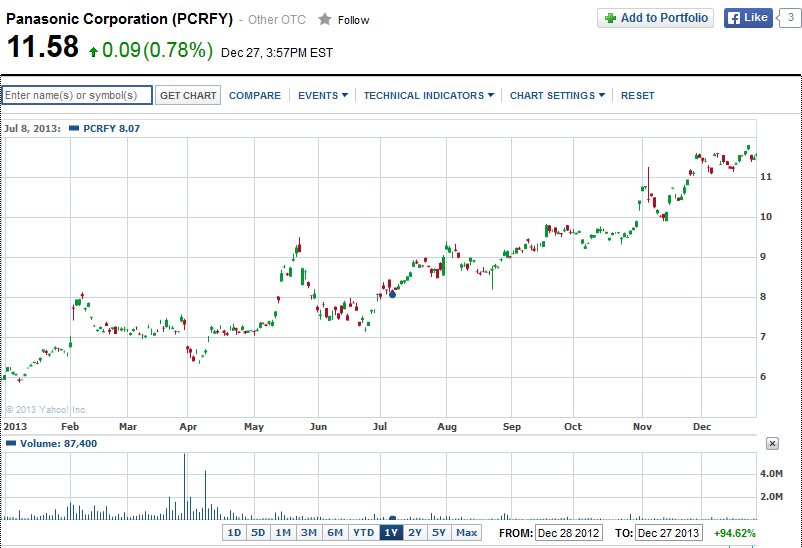802x548 pixels.
Task: Select the 5Y time range
Action: [x=439, y=533]
